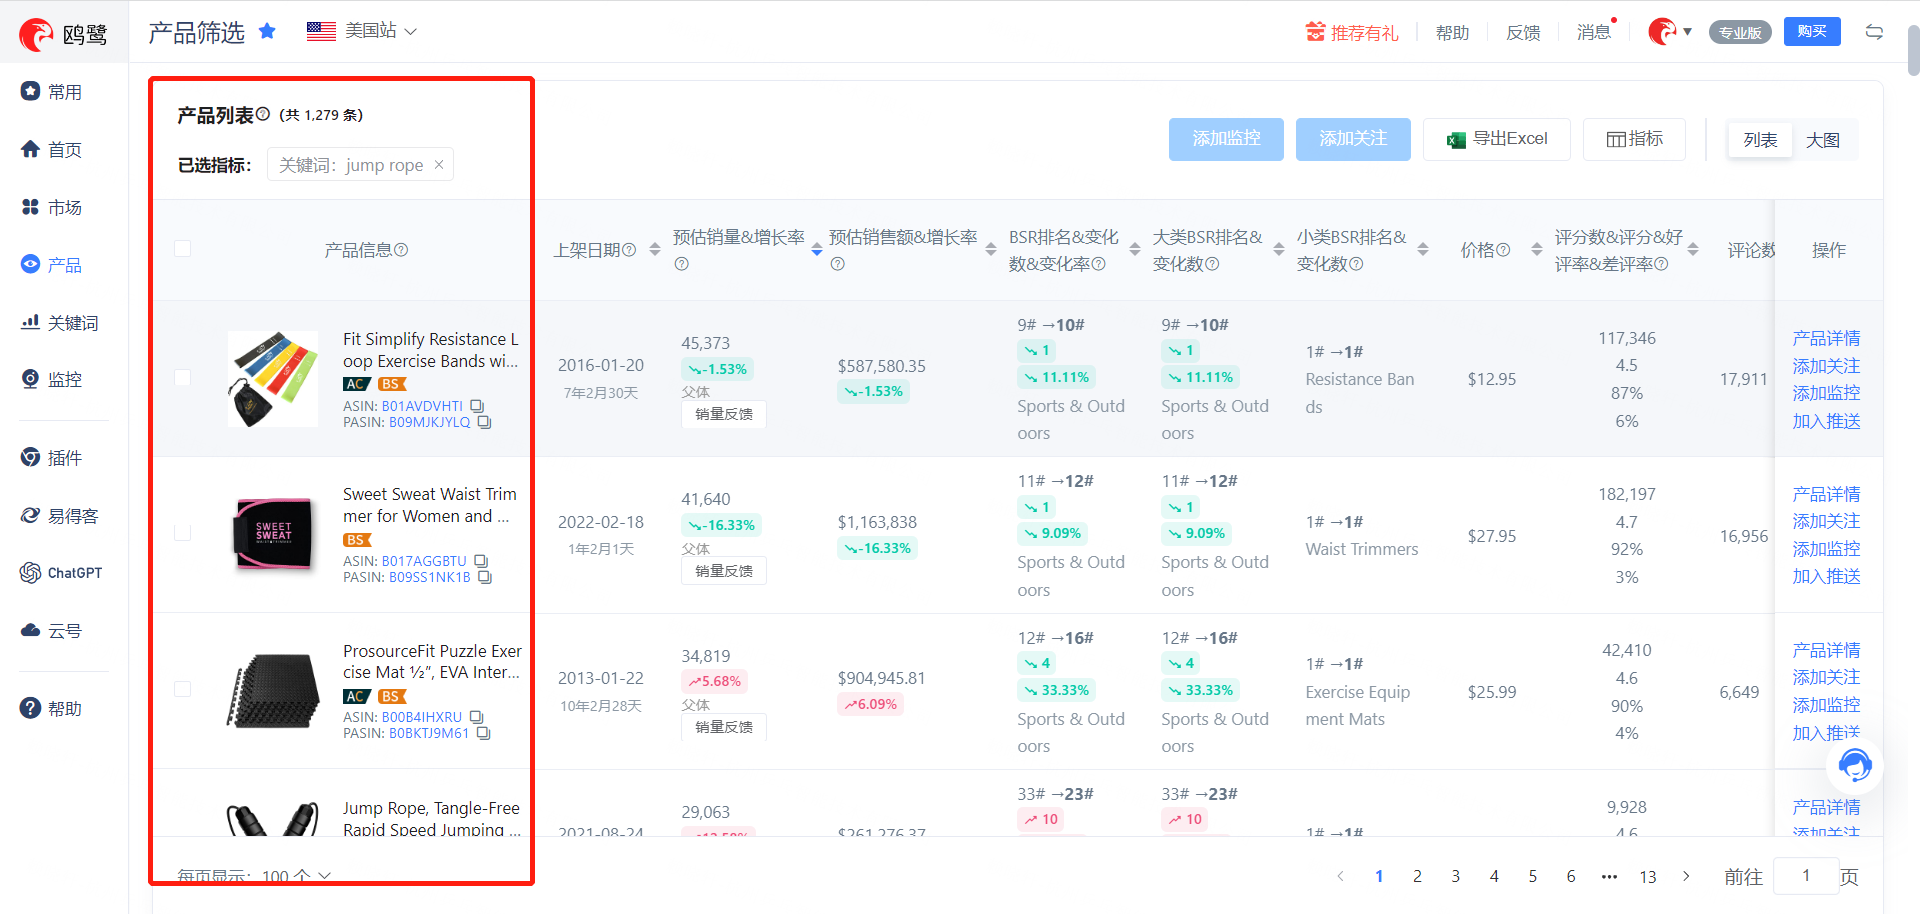This screenshot has width=1920, height=914.
Task: Click 销量反馈 for Sweet Sweat row
Action: click(x=724, y=571)
